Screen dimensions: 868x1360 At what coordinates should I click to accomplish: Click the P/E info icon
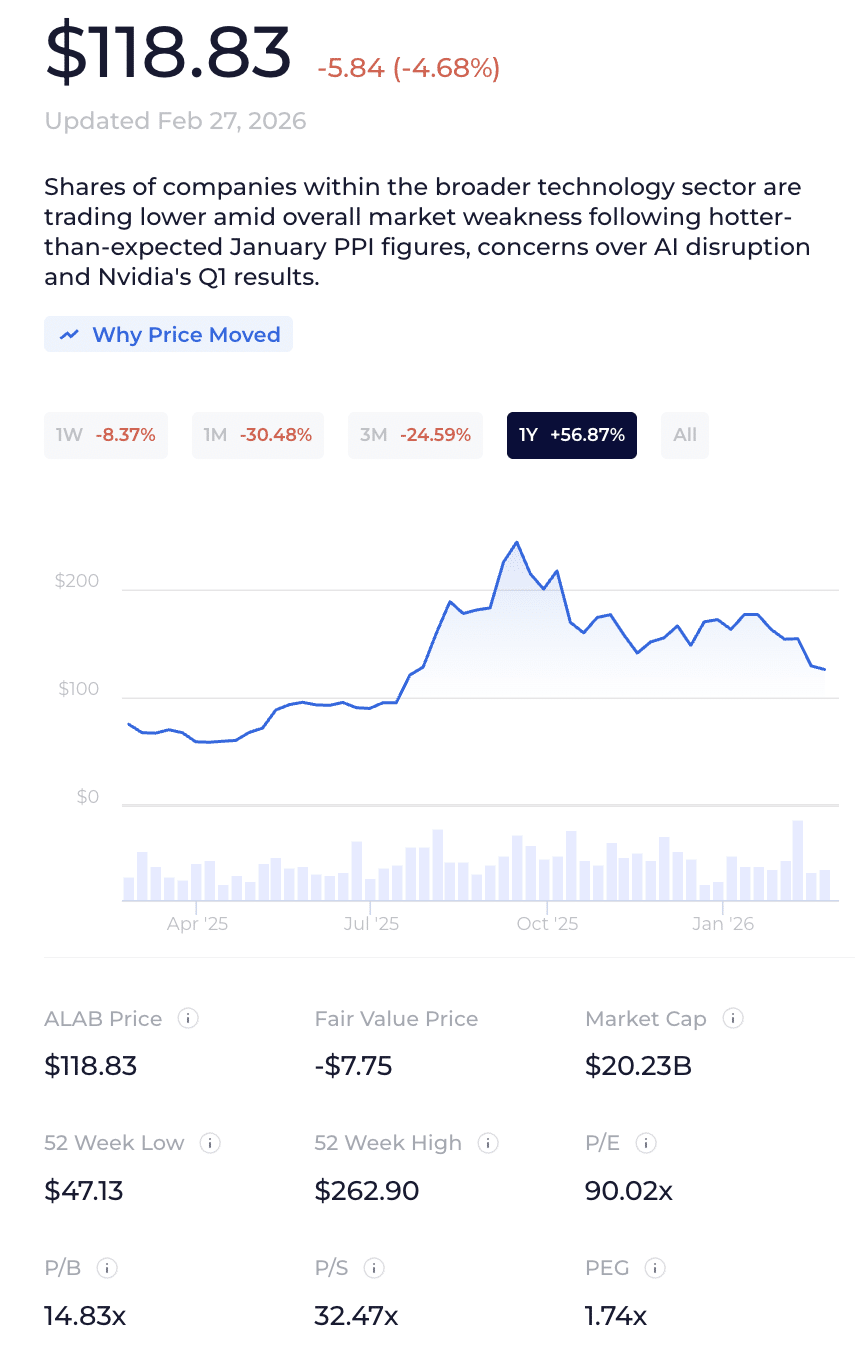click(646, 1143)
